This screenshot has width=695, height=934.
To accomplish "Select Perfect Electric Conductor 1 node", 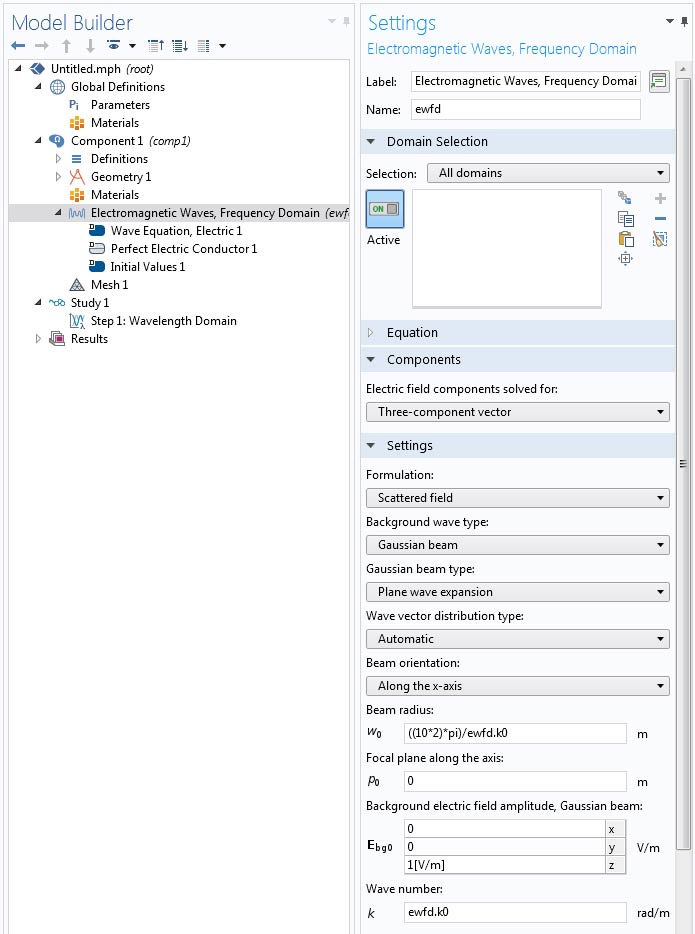I will 183,249.
